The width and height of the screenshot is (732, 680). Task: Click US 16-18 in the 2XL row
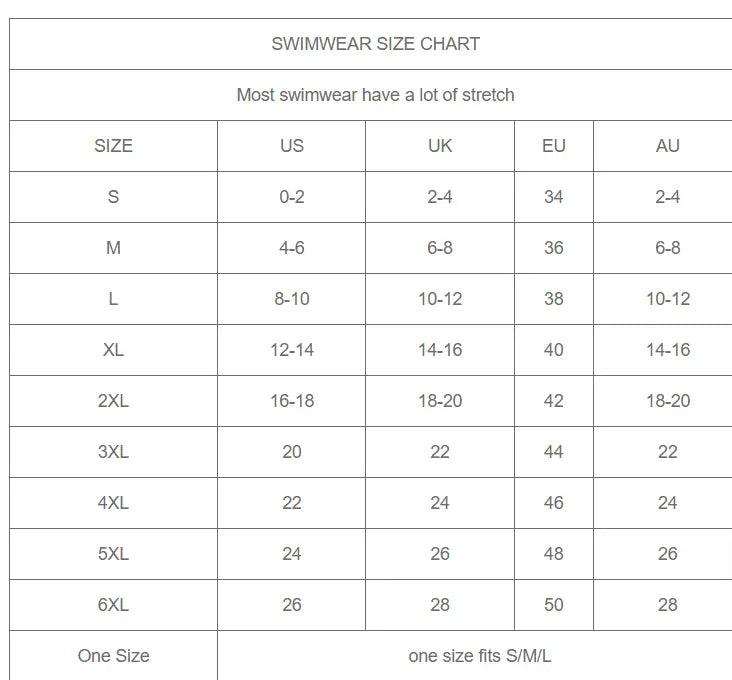[x=291, y=401]
